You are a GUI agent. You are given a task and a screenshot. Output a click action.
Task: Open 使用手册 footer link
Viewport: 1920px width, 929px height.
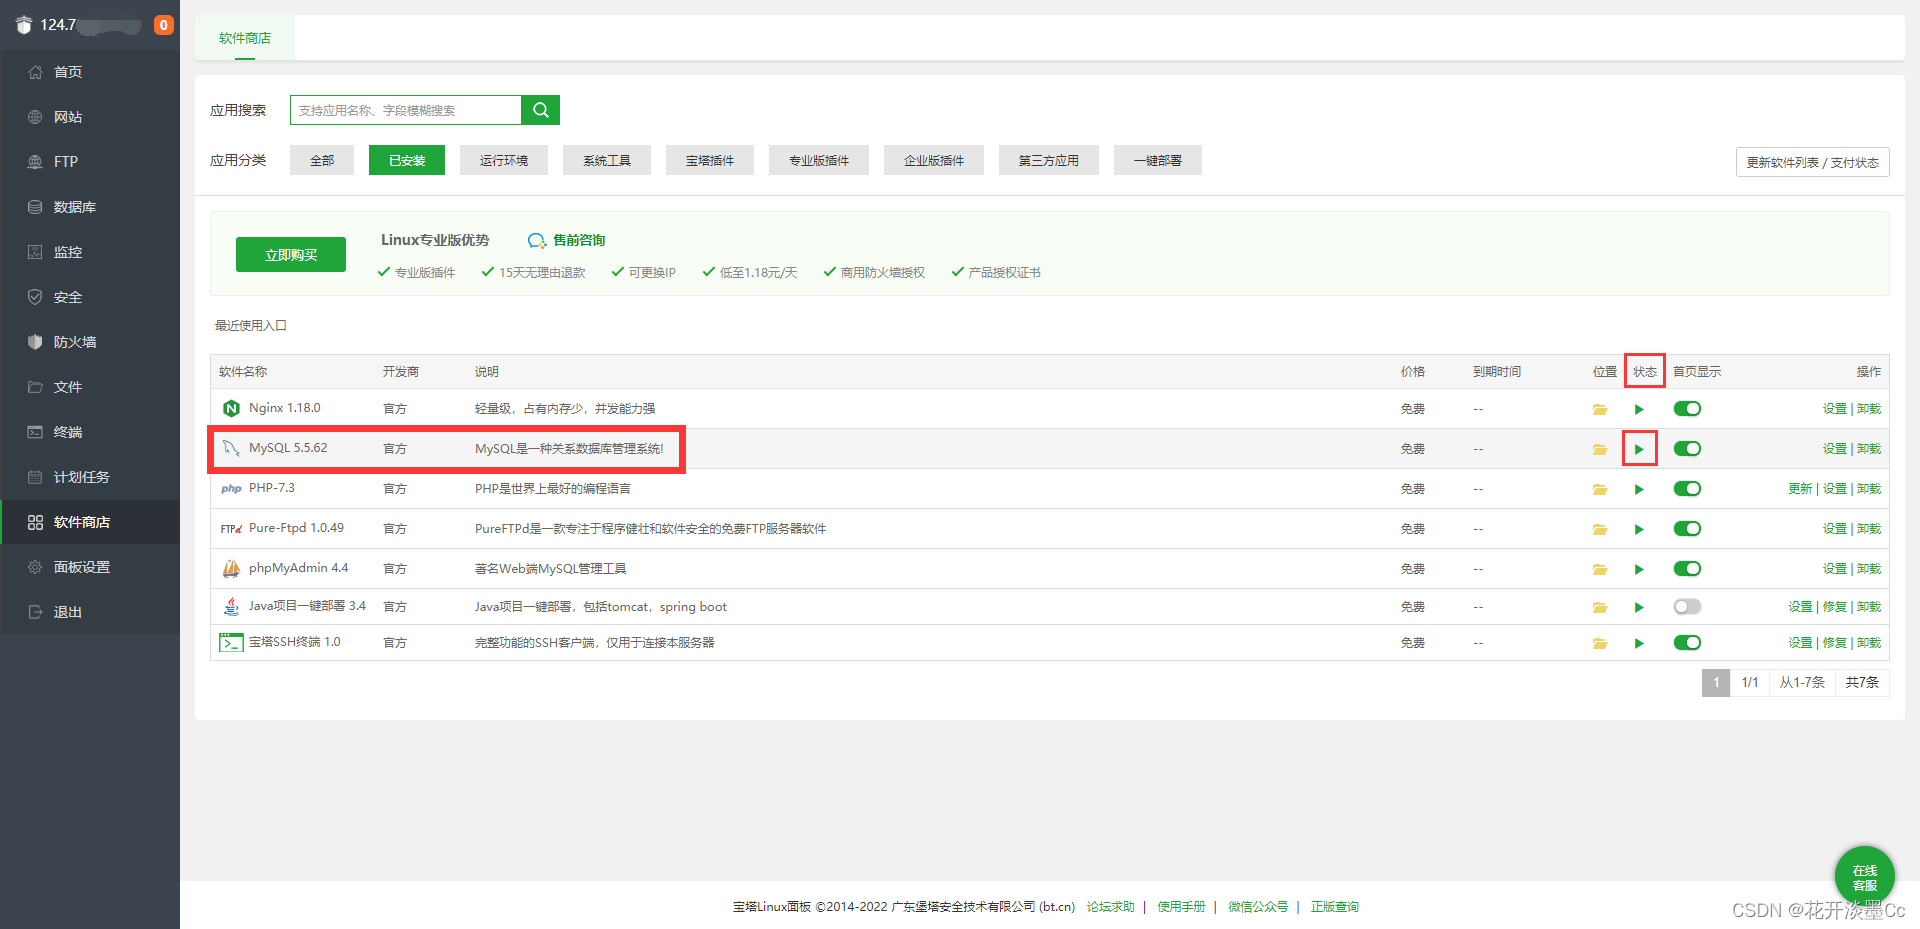pos(1182,907)
